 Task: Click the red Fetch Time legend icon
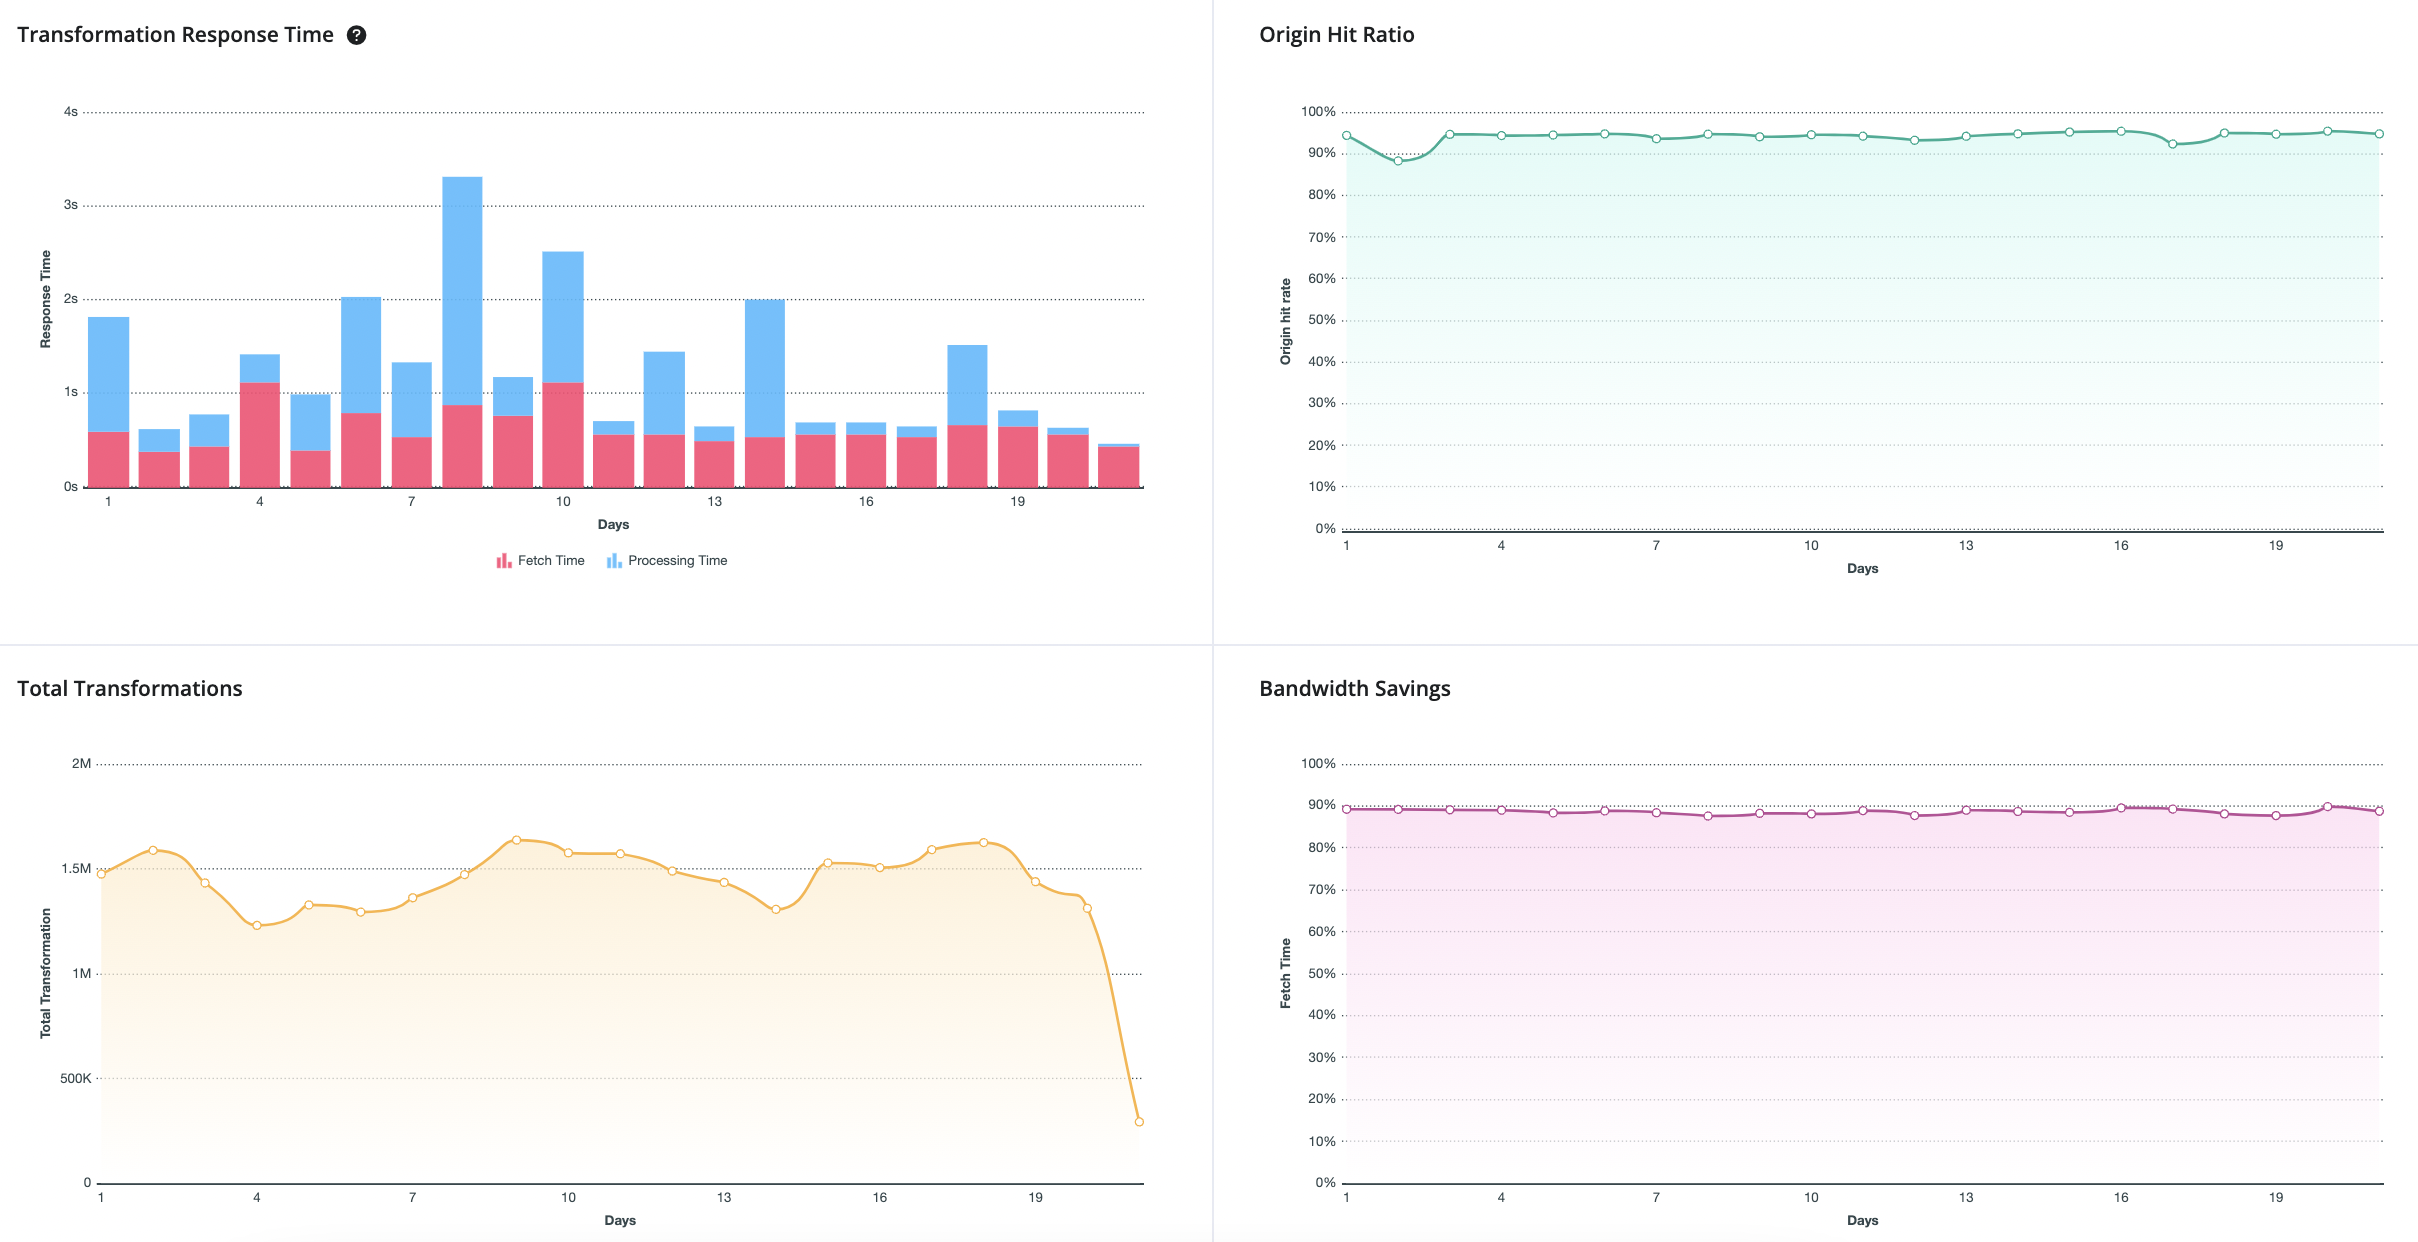tap(504, 561)
